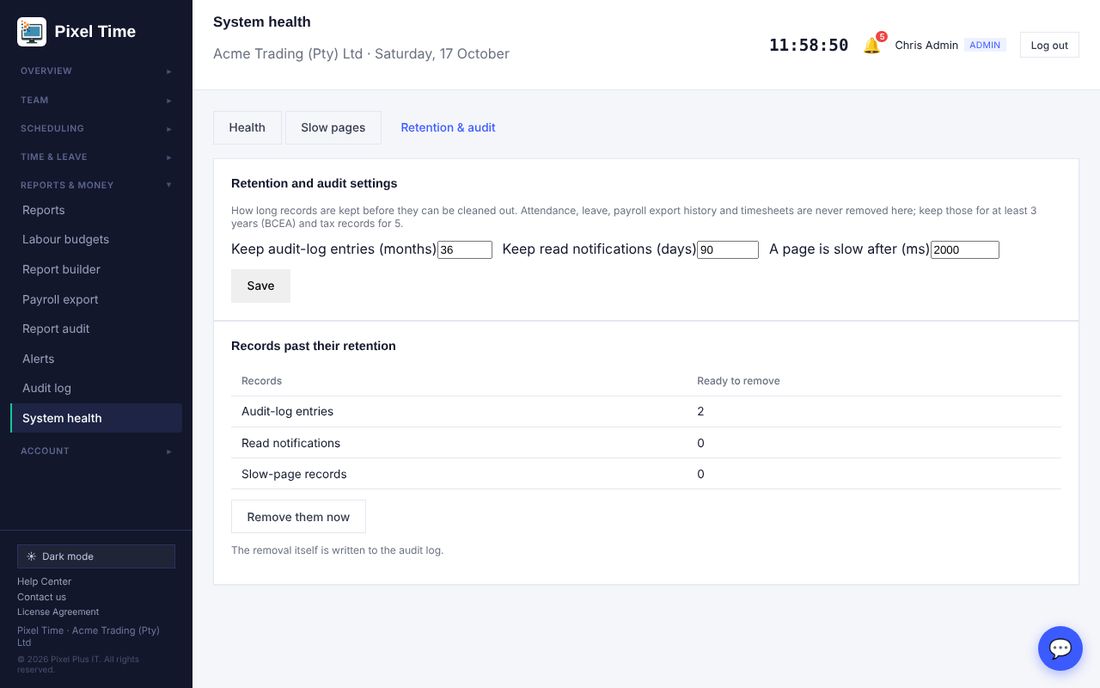Open Reports in the sidebar

tap(96, 210)
